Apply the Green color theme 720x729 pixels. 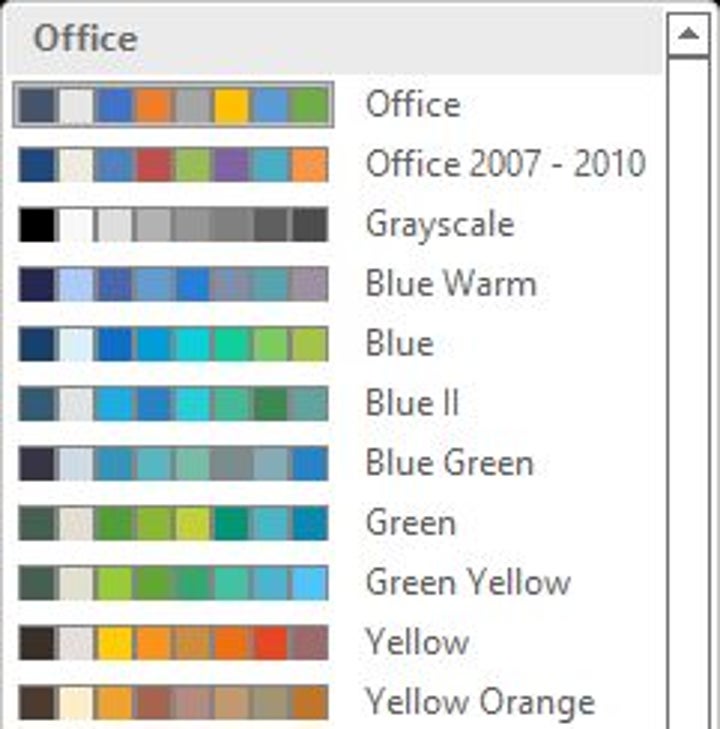click(410, 522)
